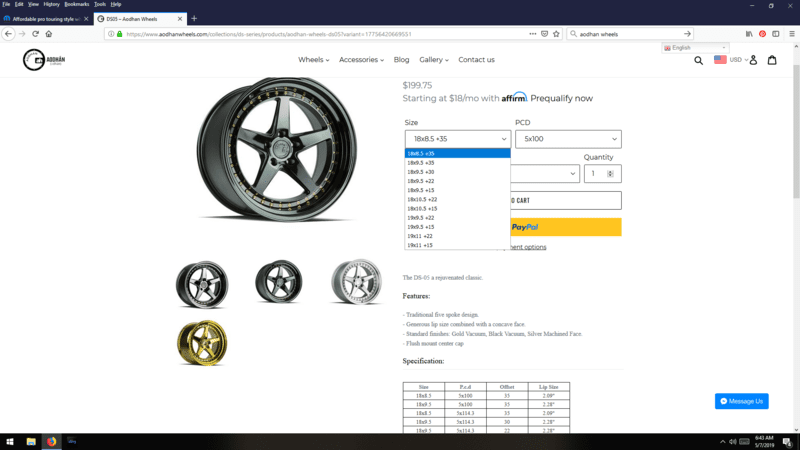This screenshot has width=800, height=450.
Task: Click Prequalify now Affirm link
Action: (x=561, y=98)
